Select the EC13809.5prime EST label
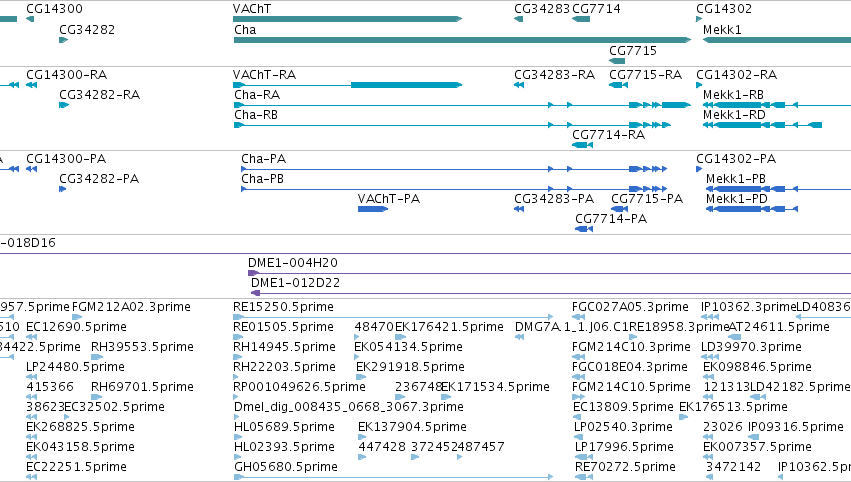The height and width of the screenshot is (482, 851). coord(623,408)
